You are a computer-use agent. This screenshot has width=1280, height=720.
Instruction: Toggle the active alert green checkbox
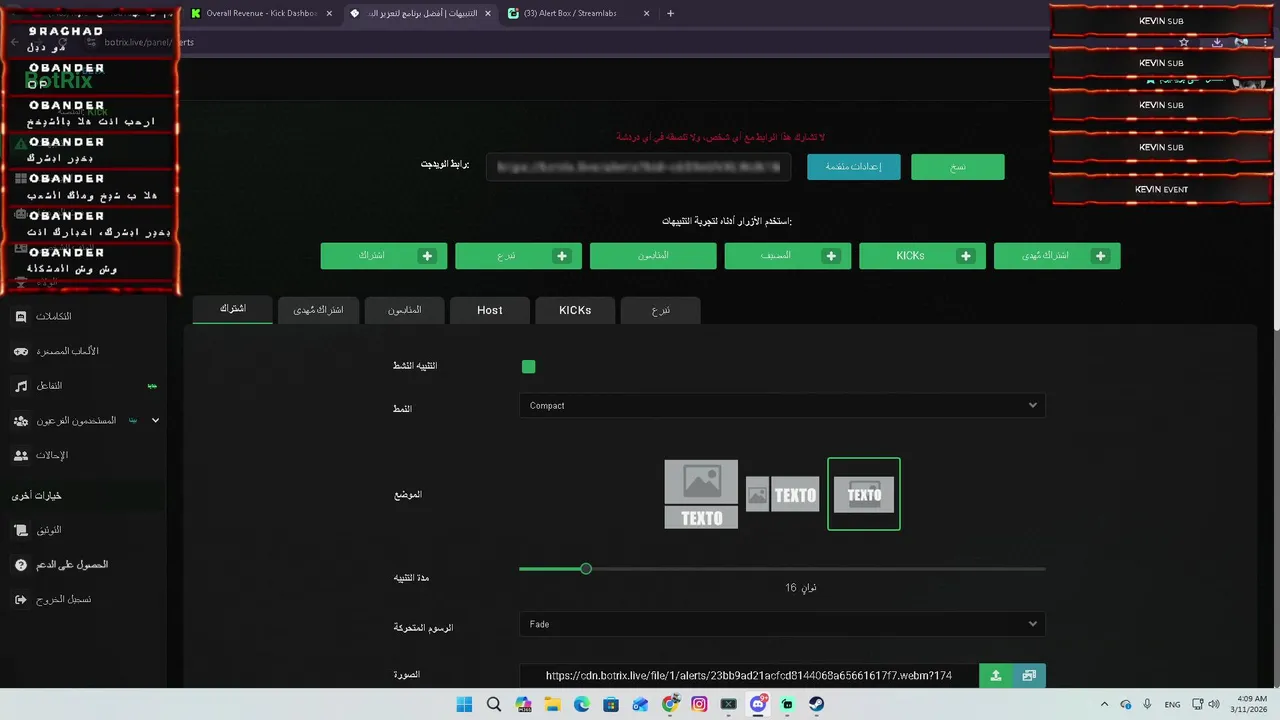(529, 367)
